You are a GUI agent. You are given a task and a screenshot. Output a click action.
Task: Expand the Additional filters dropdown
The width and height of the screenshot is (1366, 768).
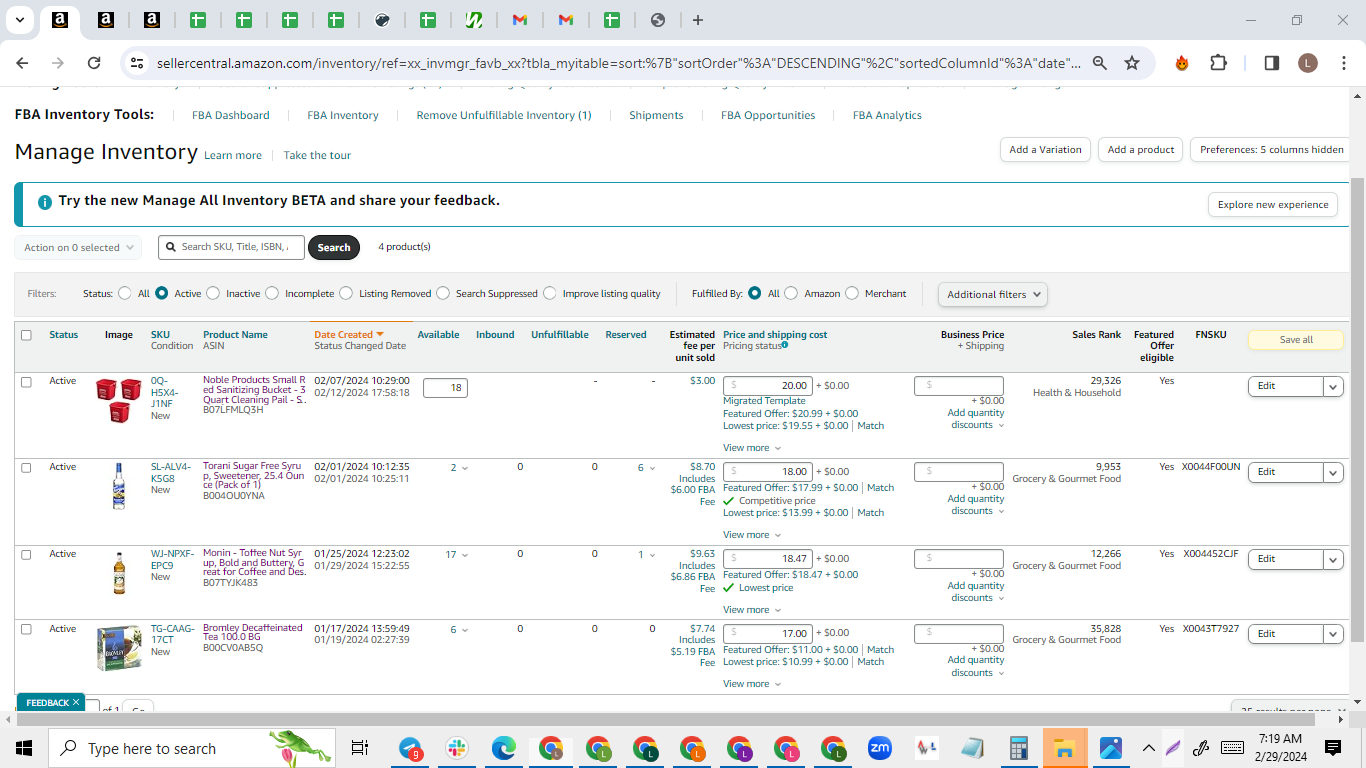click(993, 294)
